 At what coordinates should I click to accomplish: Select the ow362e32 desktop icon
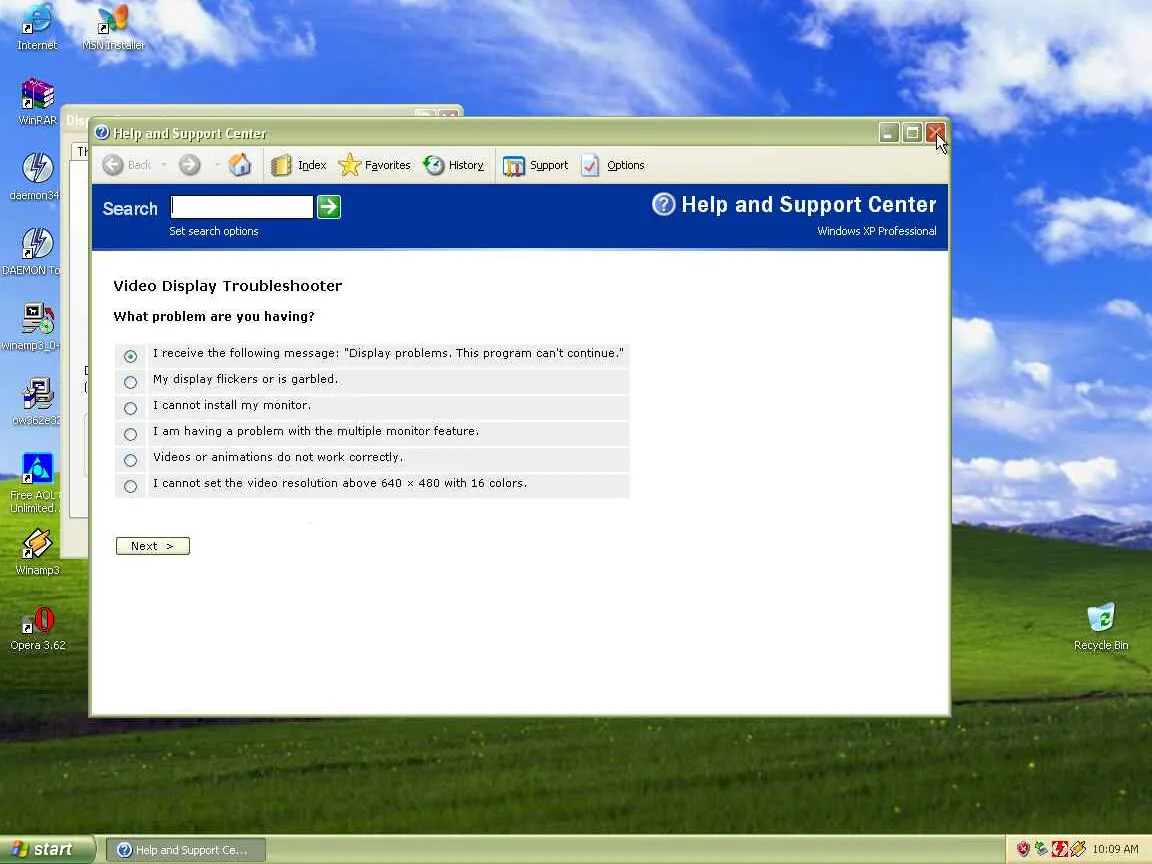(x=37, y=403)
